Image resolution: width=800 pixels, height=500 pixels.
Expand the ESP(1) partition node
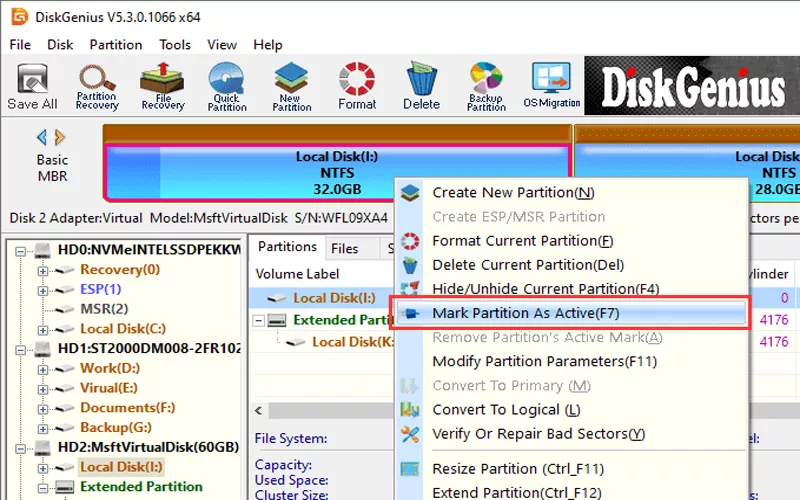click(x=43, y=291)
